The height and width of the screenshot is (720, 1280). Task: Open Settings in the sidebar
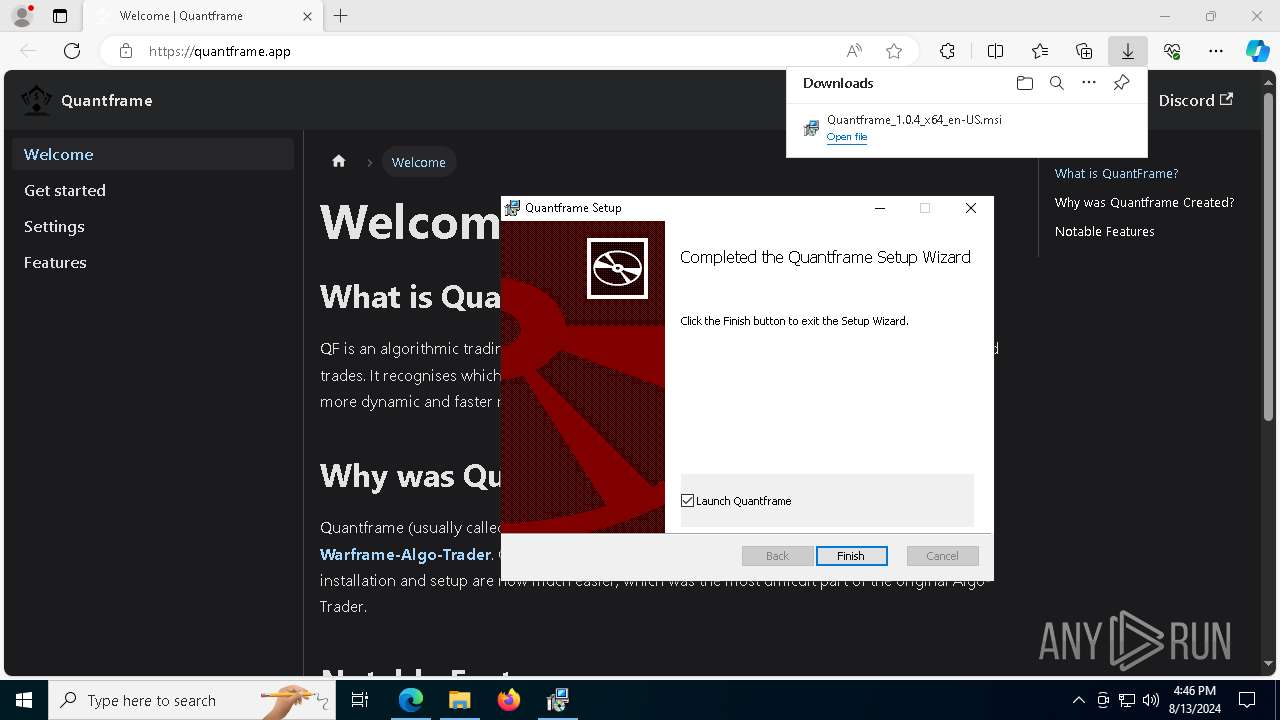pyautogui.click(x=153, y=226)
